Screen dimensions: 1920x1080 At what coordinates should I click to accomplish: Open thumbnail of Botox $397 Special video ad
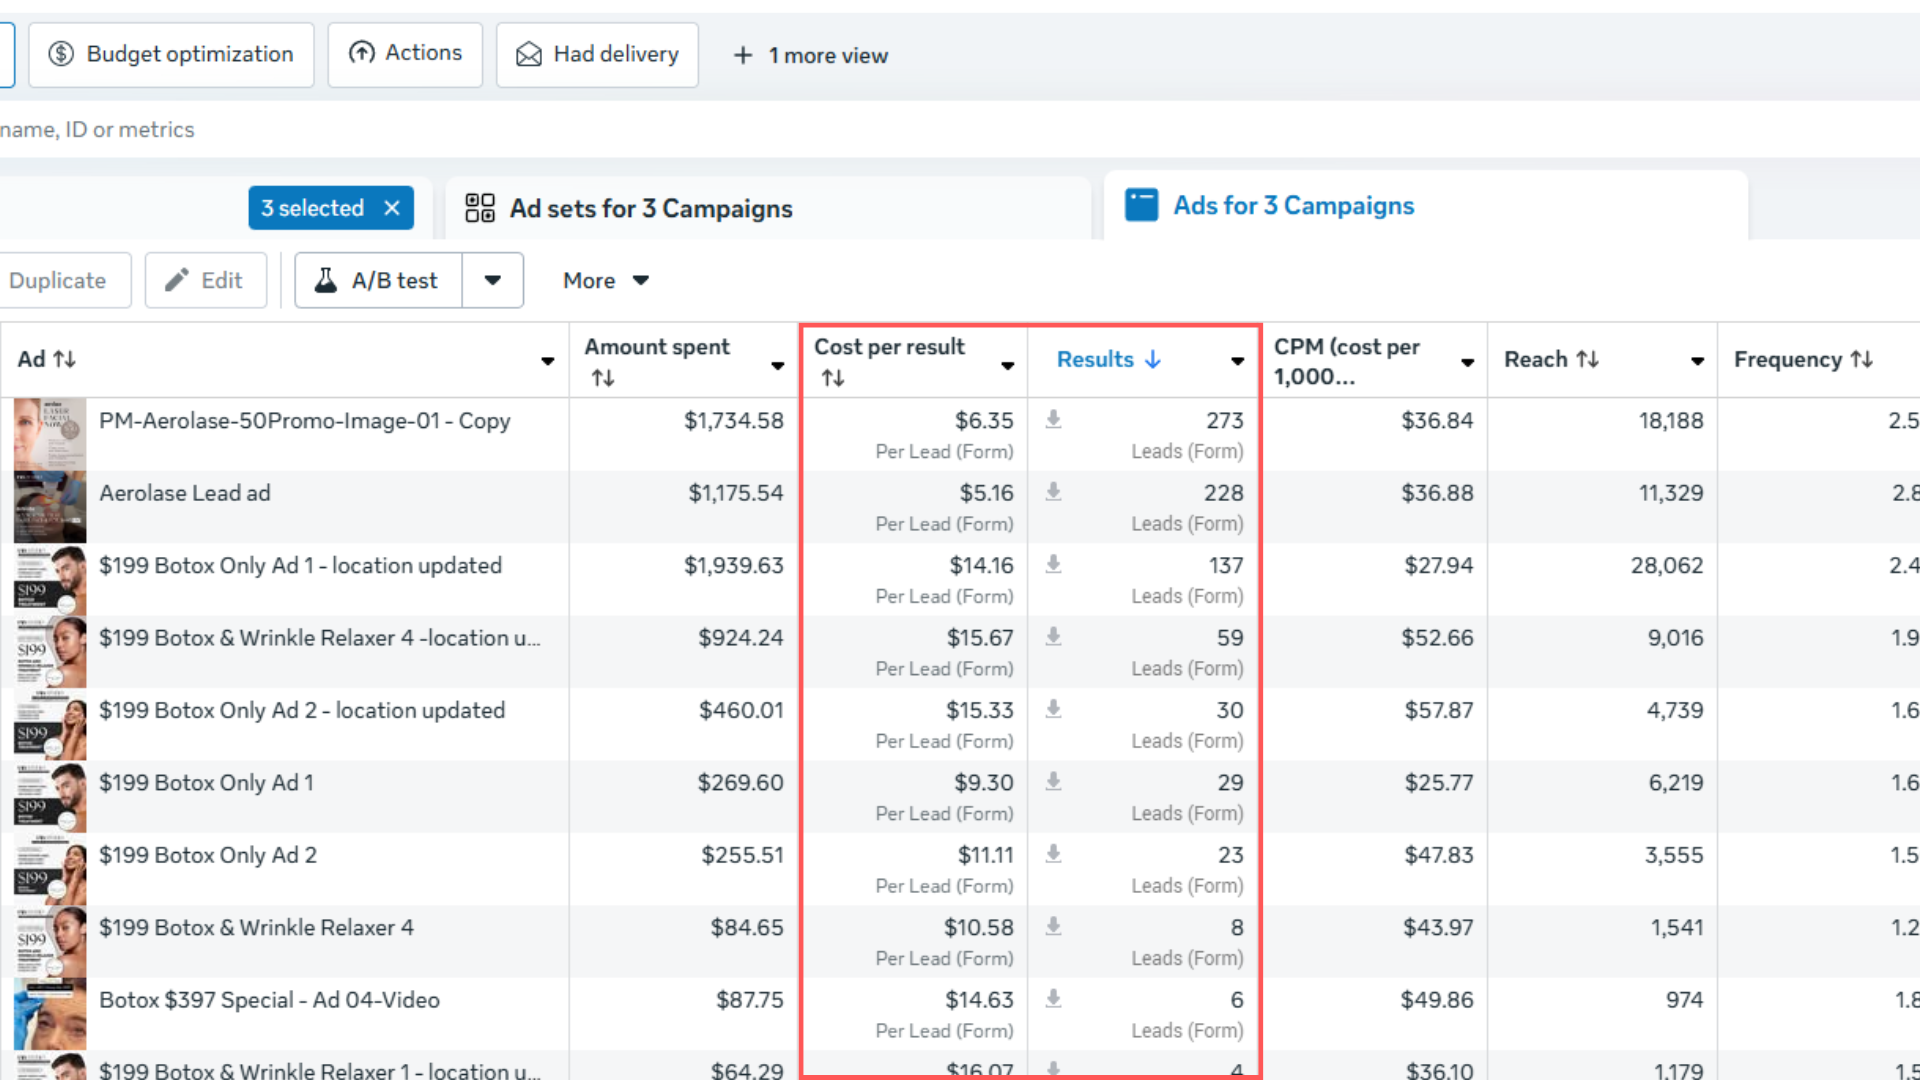point(50,1014)
